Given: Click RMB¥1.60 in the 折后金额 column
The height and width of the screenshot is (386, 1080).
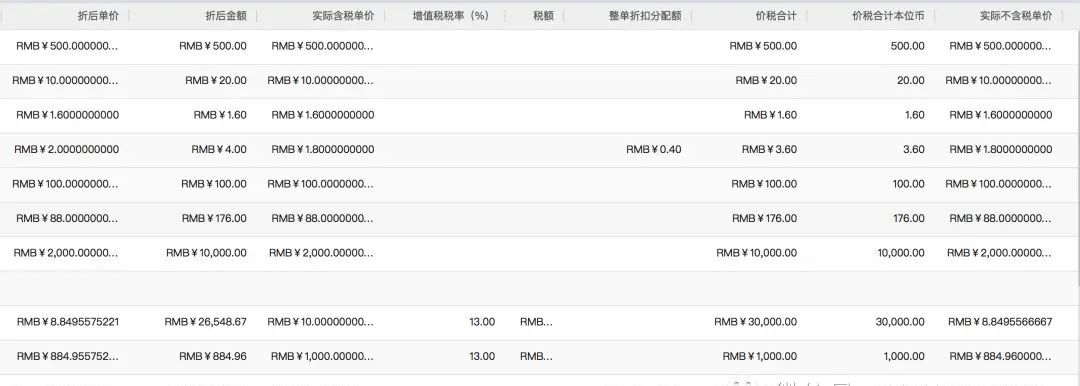Looking at the screenshot, I should pos(220,115).
